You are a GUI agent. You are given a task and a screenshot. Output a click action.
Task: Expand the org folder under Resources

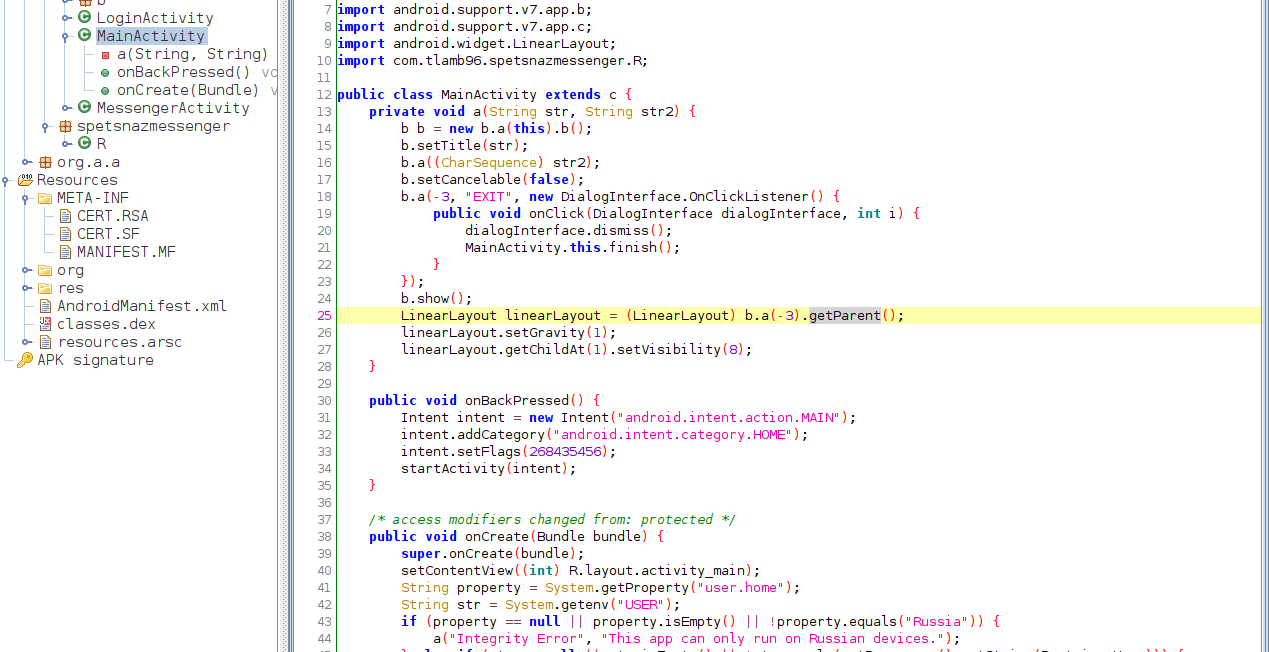click(27, 270)
